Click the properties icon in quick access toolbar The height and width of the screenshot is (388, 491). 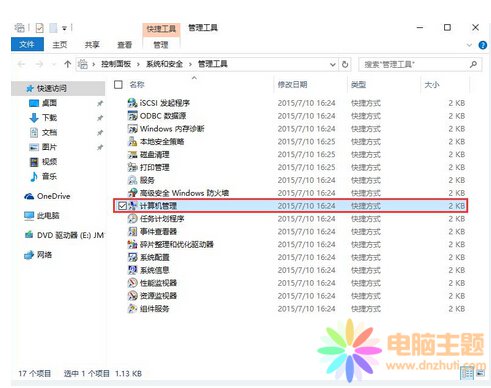click(39, 28)
